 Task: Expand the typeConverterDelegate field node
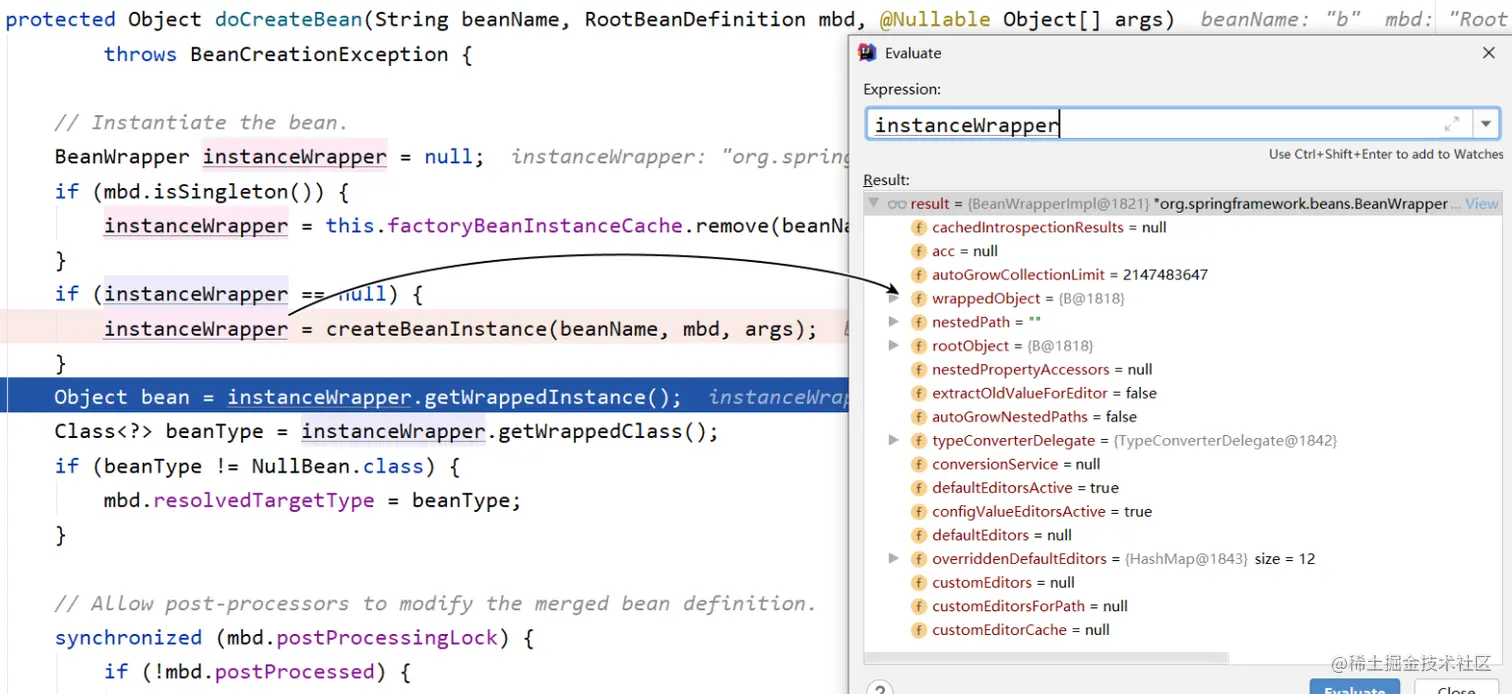893,440
